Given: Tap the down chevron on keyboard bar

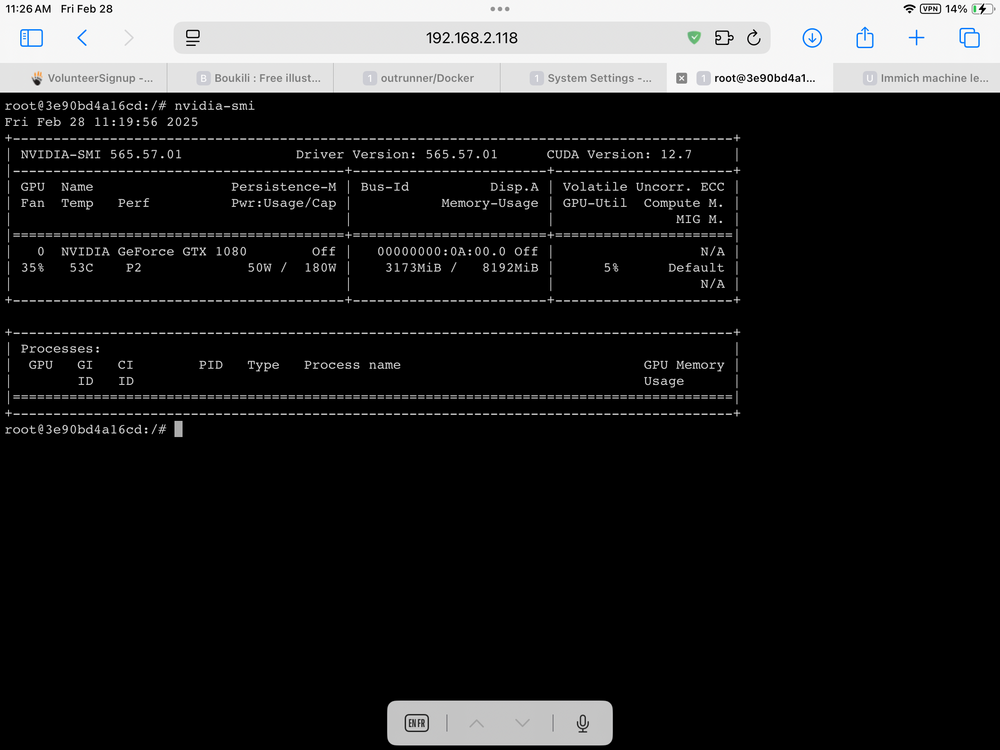Looking at the screenshot, I should 522,723.
